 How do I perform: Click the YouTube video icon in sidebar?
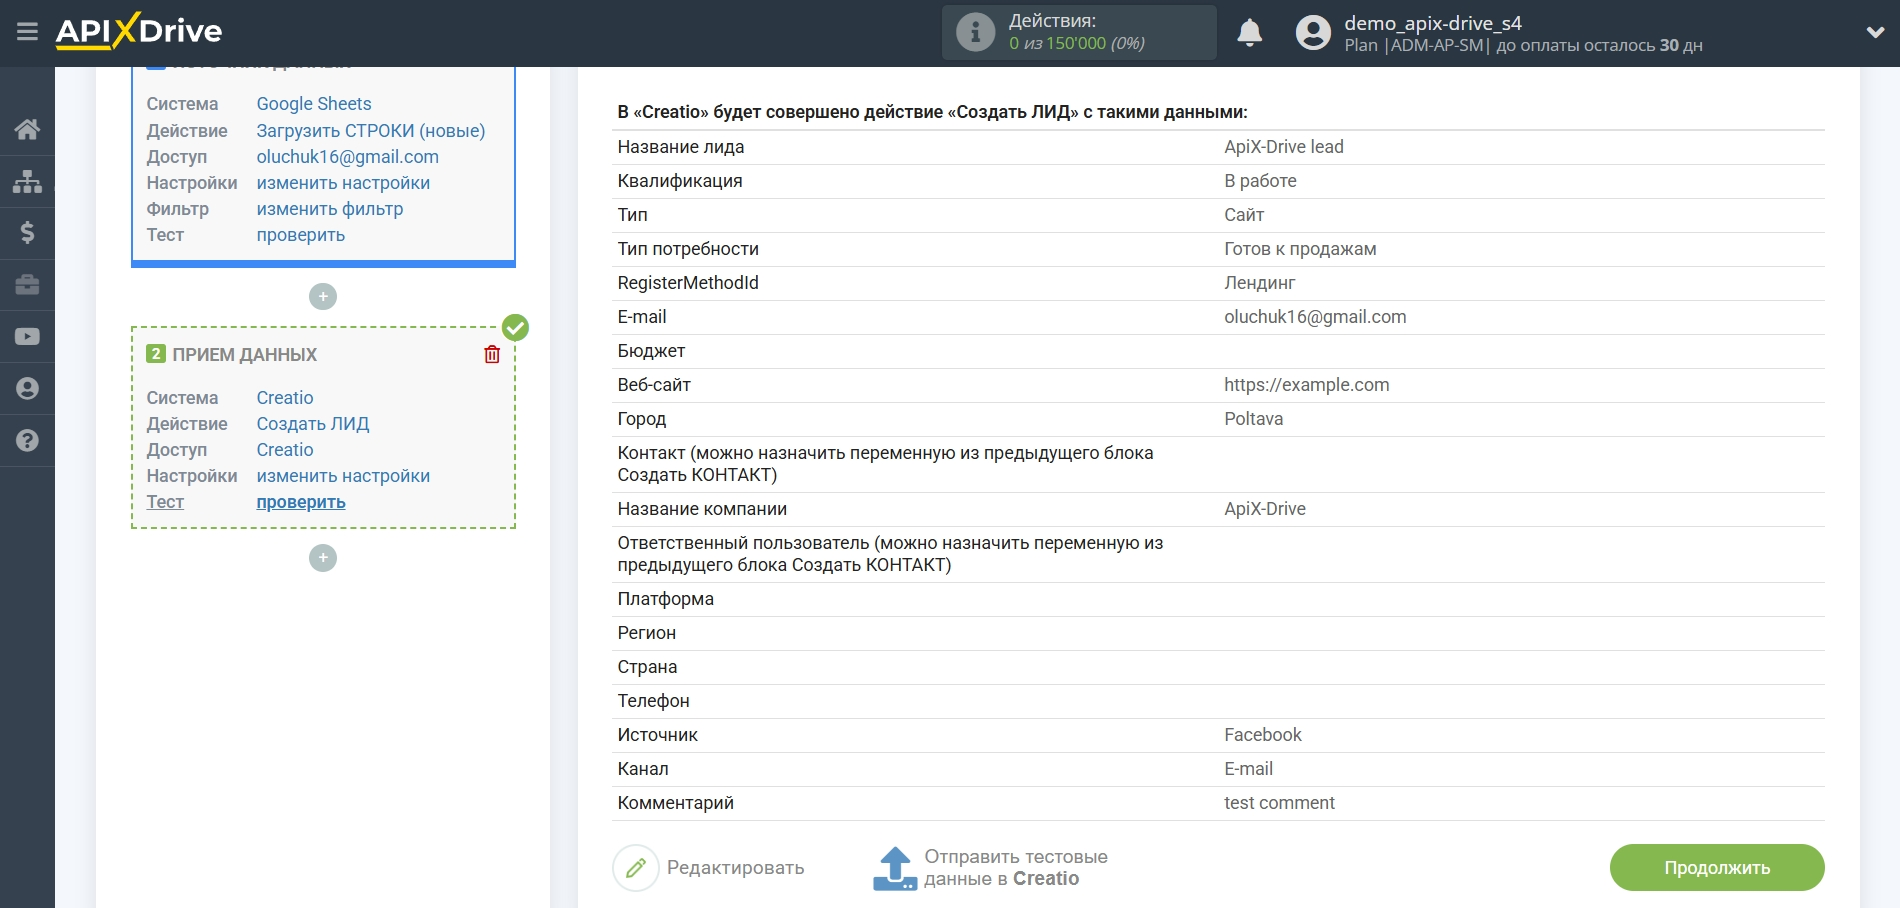pos(27,337)
